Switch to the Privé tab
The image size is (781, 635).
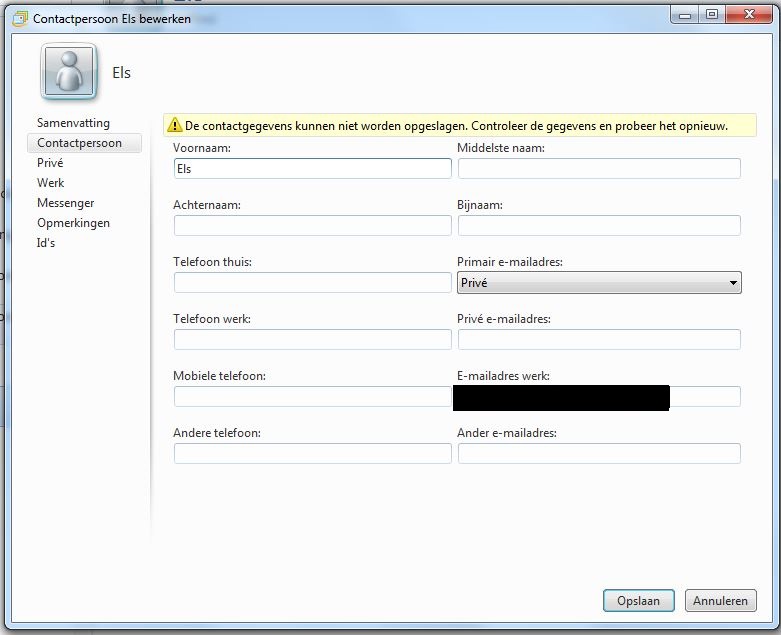[50, 163]
